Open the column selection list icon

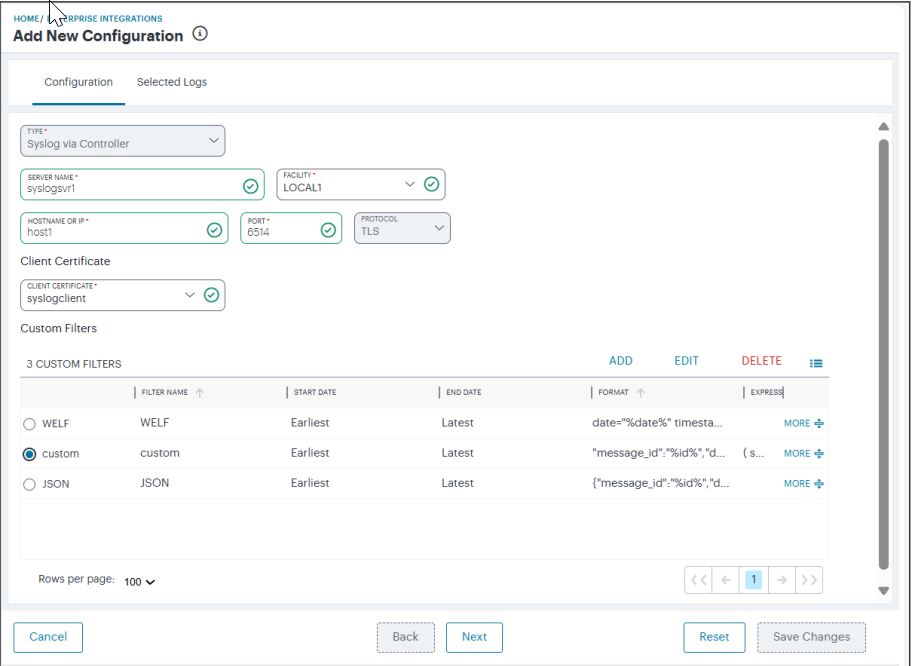click(x=816, y=363)
